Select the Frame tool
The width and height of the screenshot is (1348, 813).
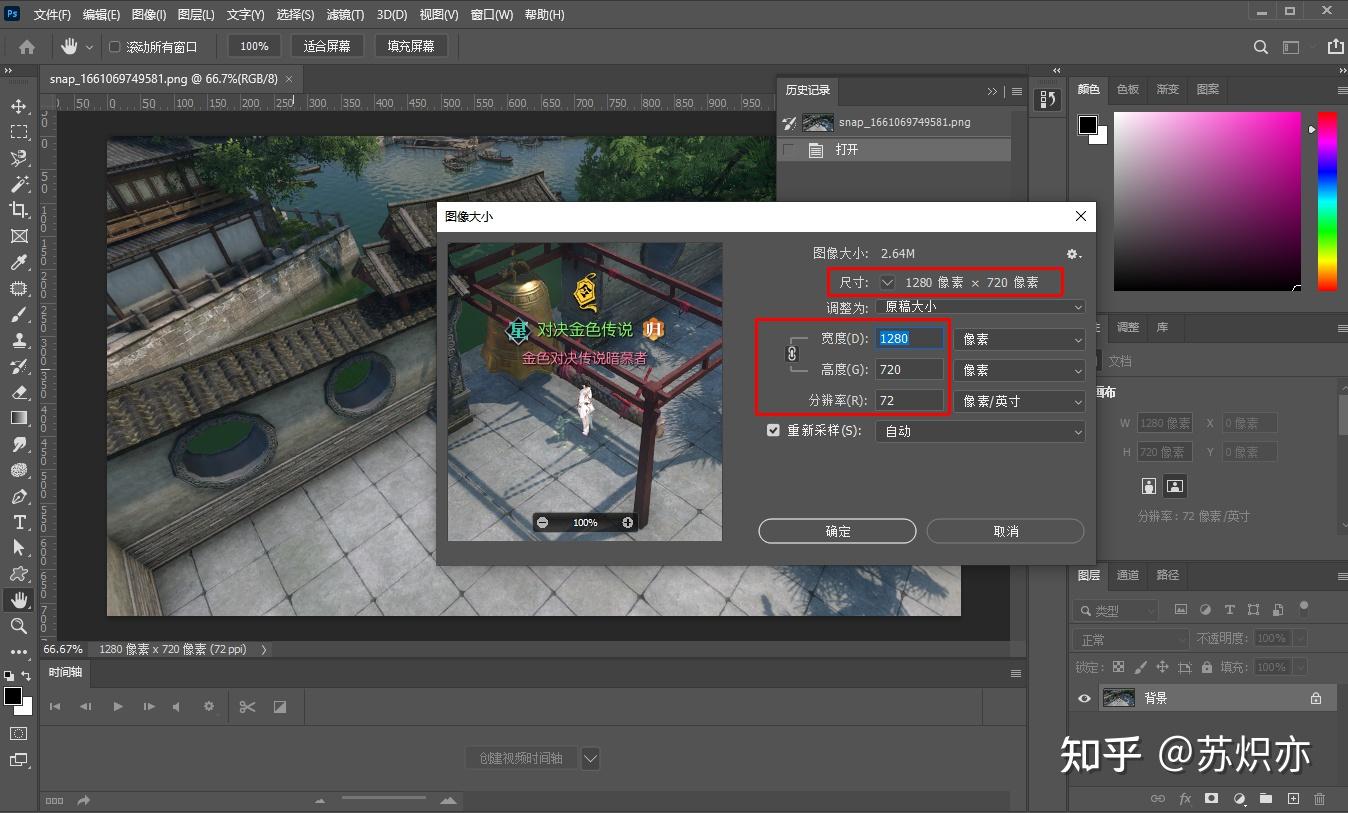tap(19, 236)
